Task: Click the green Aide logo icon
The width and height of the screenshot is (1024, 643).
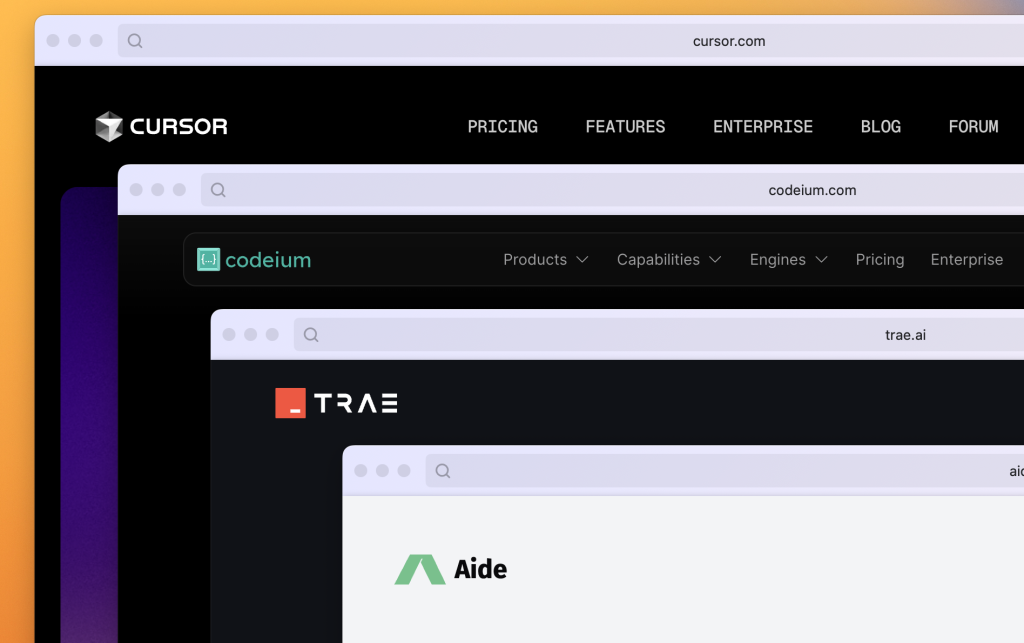Action: (419, 569)
